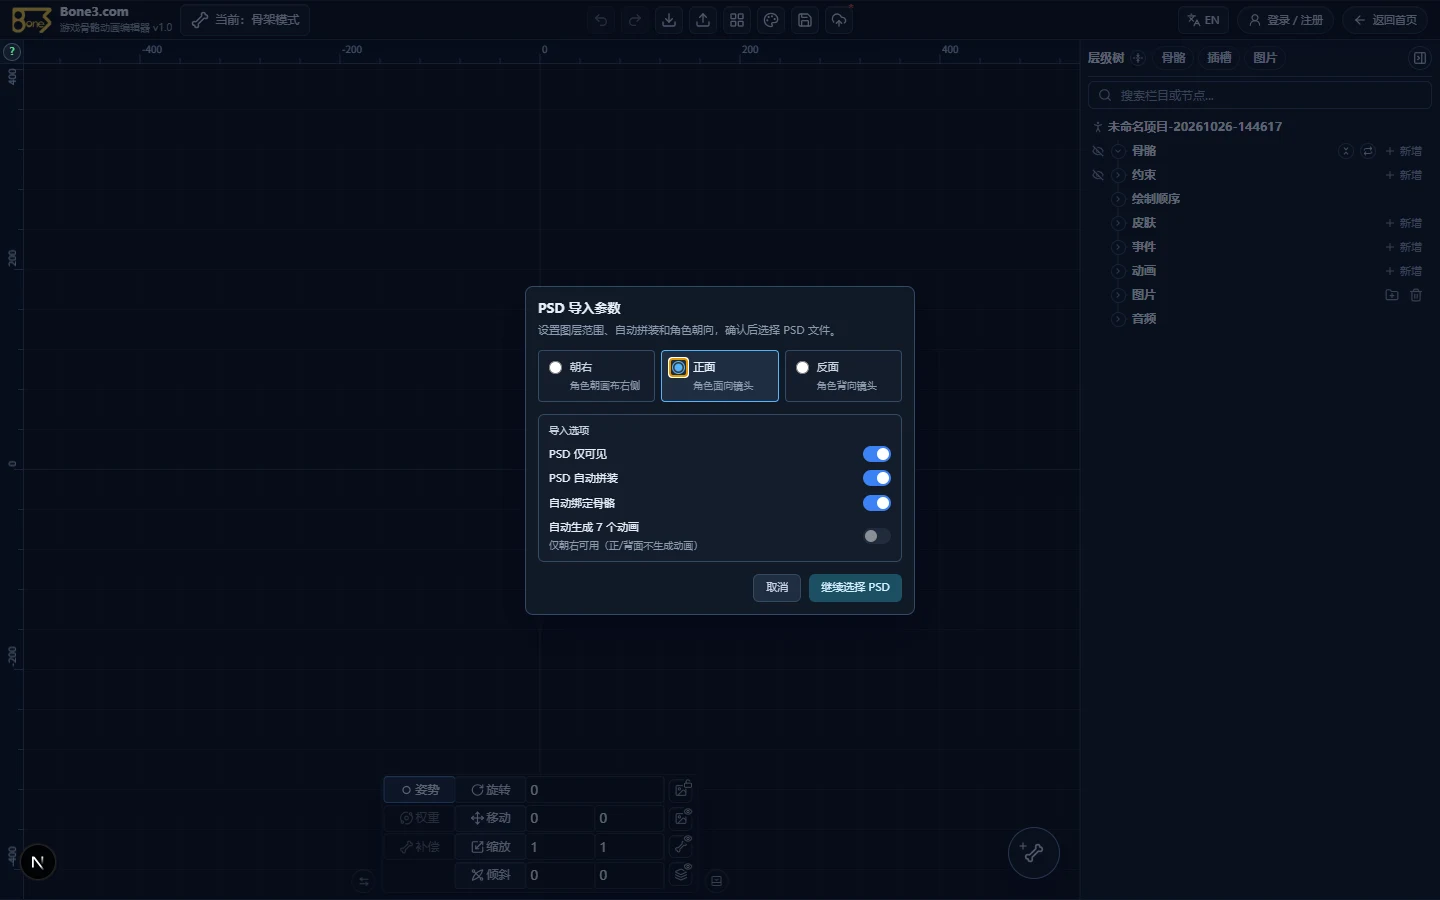The width and height of the screenshot is (1440, 900).
Task: Click the redo arrow in top toolbar
Action: 635,20
